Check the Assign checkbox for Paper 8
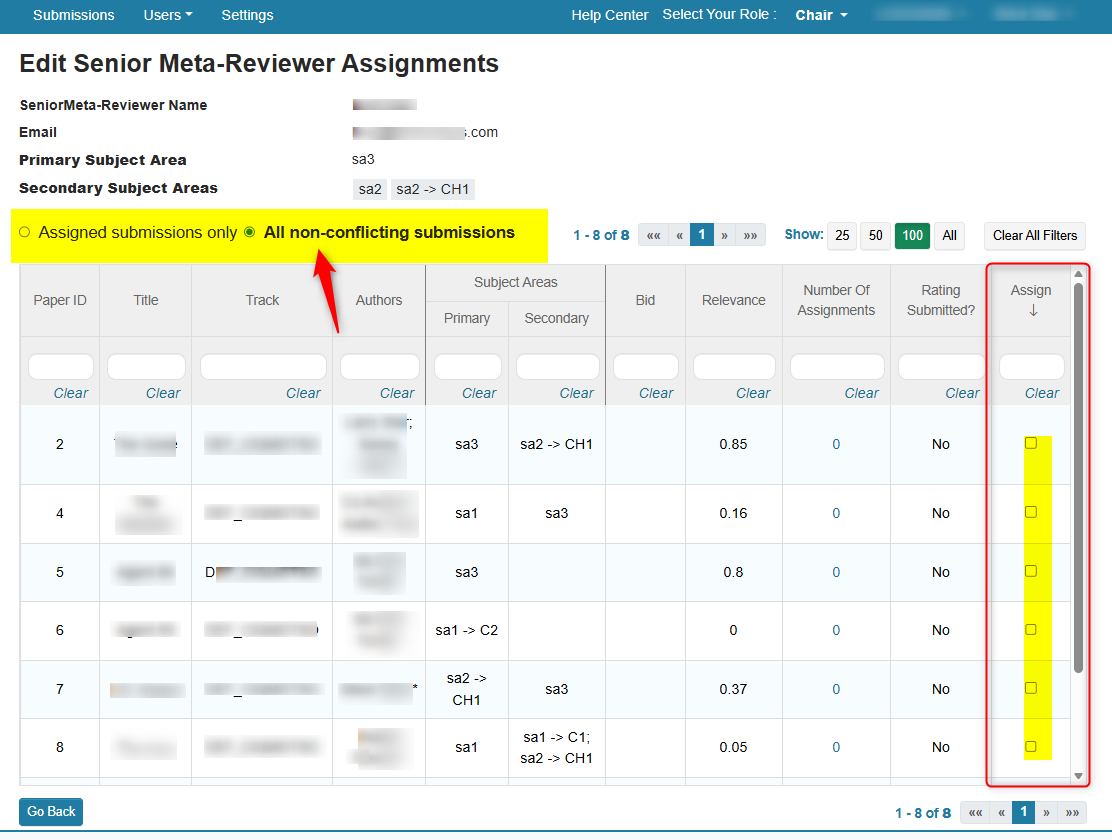This screenshot has width=1112, height=840. tap(1030, 745)
